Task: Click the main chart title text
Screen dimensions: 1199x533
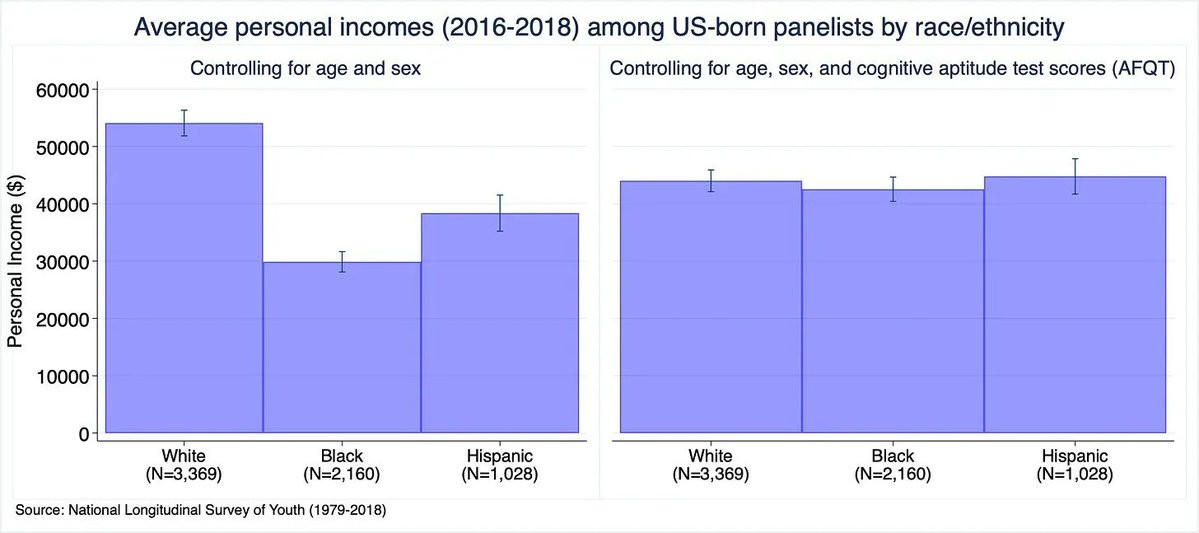Action: pyautogui.click(x=599, y=29)
